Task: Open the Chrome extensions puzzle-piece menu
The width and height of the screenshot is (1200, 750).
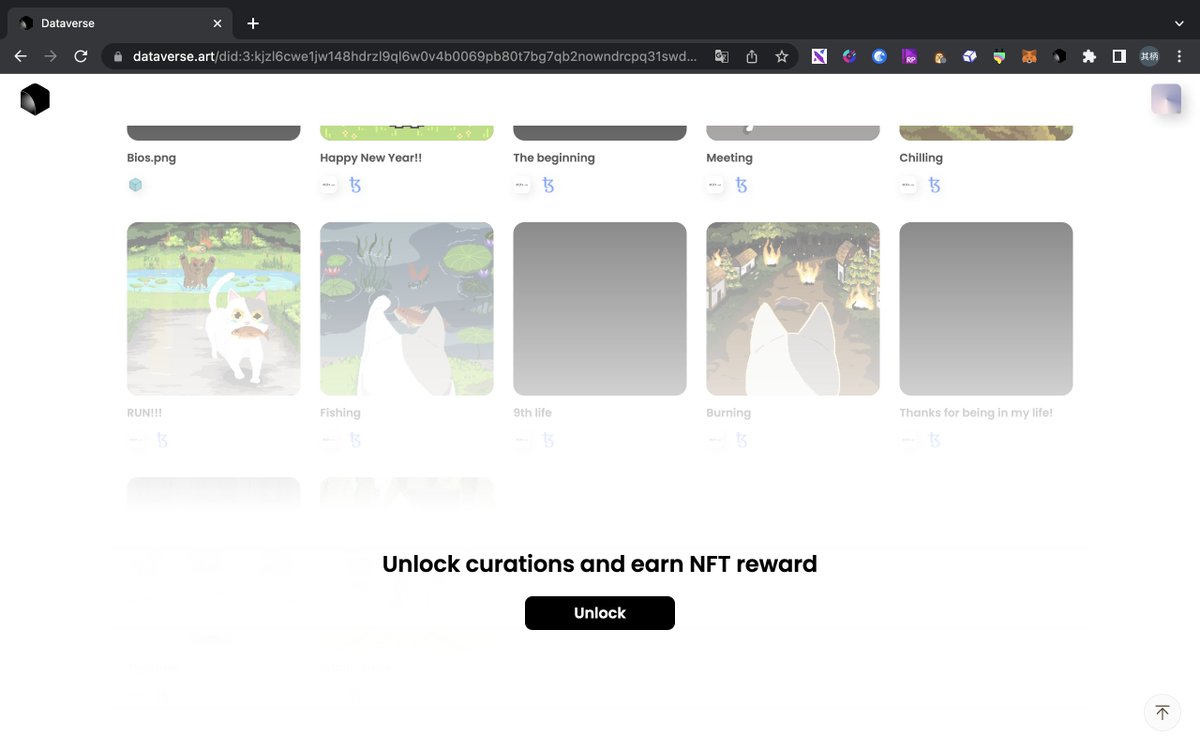Action: [1089, 56]
